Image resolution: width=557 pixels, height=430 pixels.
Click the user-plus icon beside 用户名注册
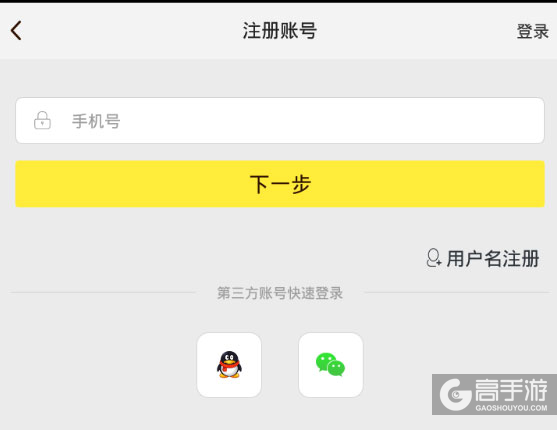pos(434,258)
